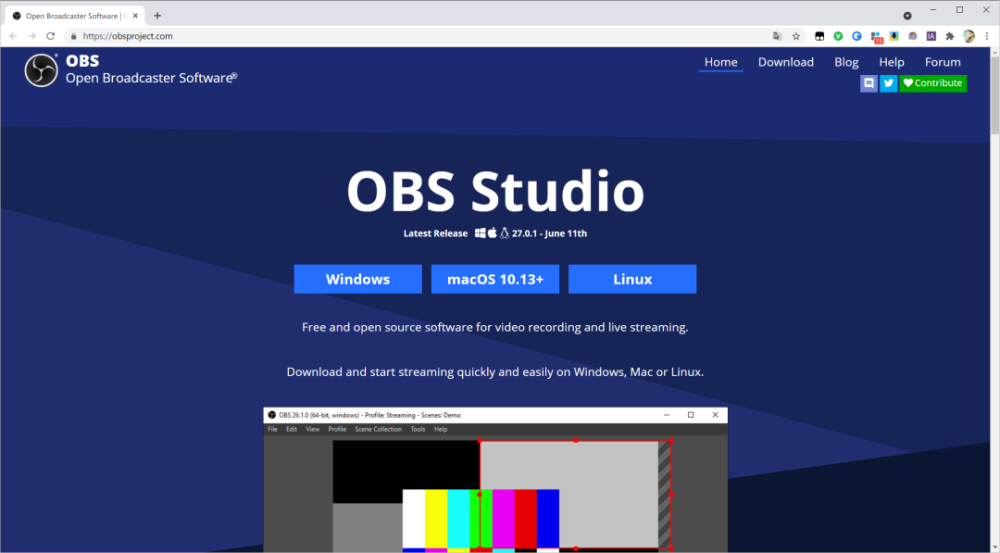Open the Extensions puzzle-piece menu

950,36
